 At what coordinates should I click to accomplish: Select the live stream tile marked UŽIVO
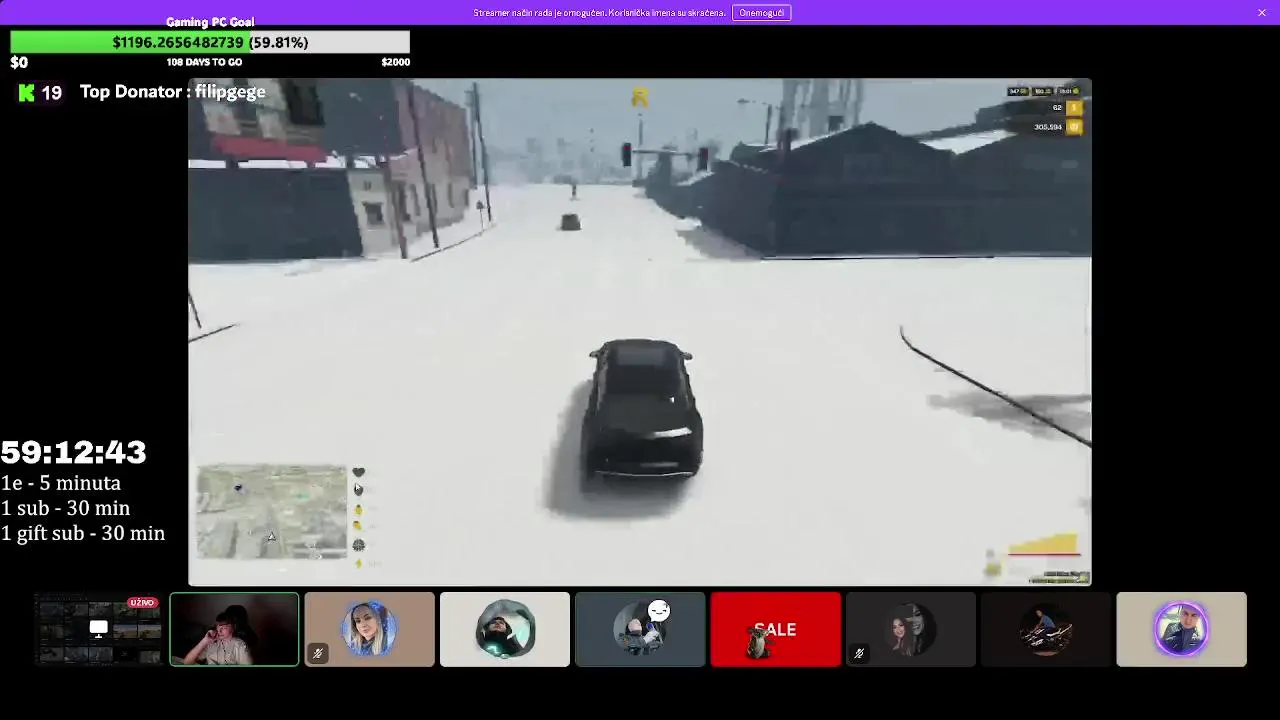coord(98,629)
